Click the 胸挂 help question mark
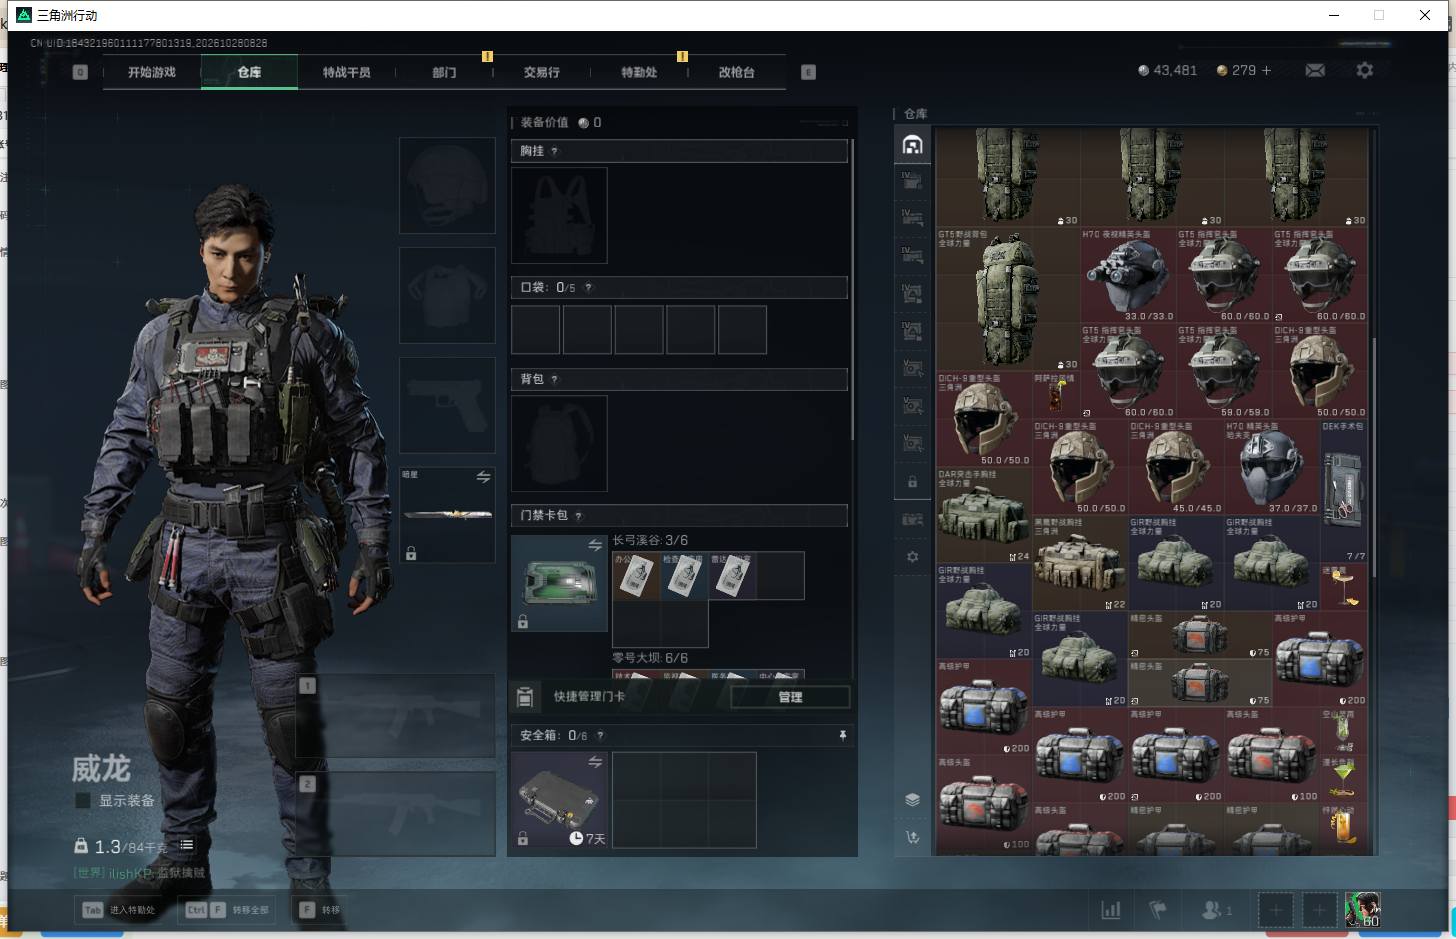1456x939 pixels. pos(554,151)
